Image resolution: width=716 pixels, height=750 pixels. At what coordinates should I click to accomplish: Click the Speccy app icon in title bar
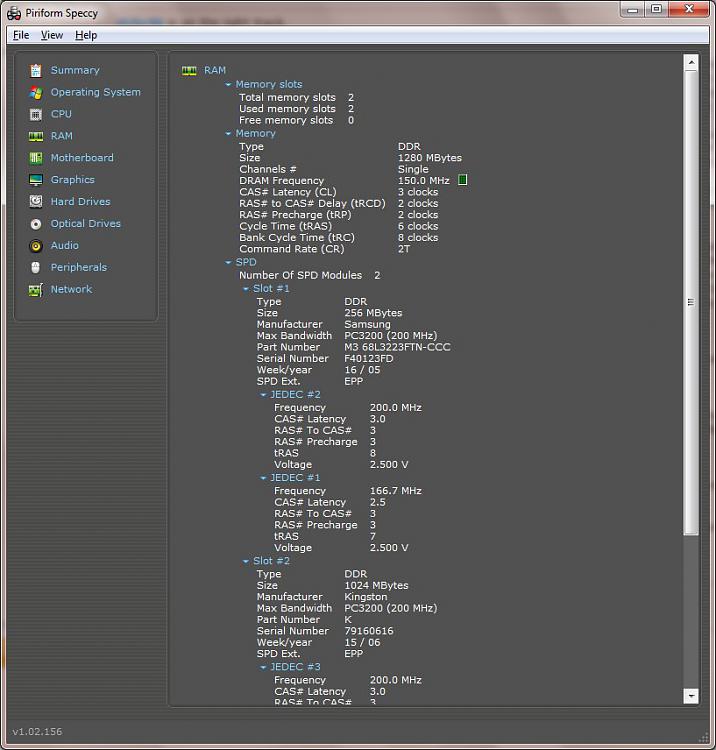(14, 13)
